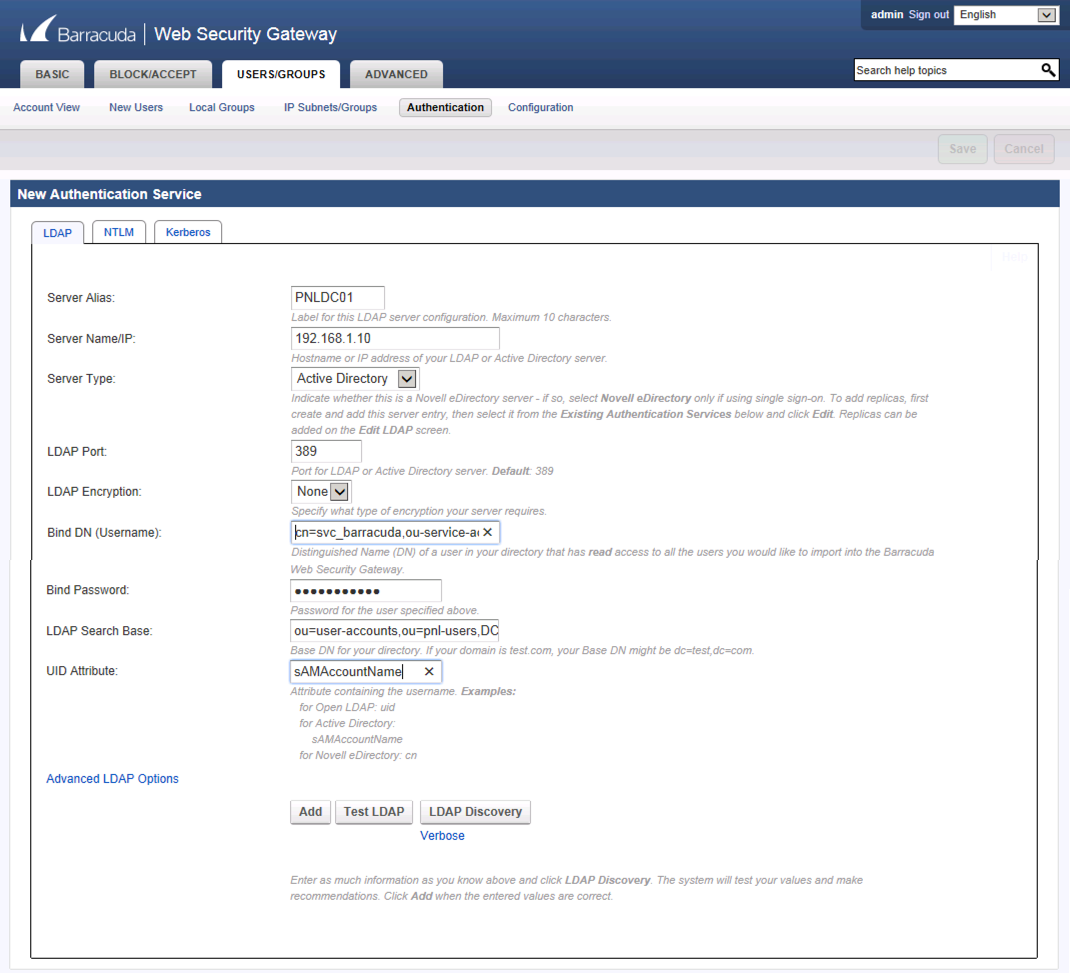Click the Save button
This screenshot has height=973, width=1070.
click(x=963, y=149)
